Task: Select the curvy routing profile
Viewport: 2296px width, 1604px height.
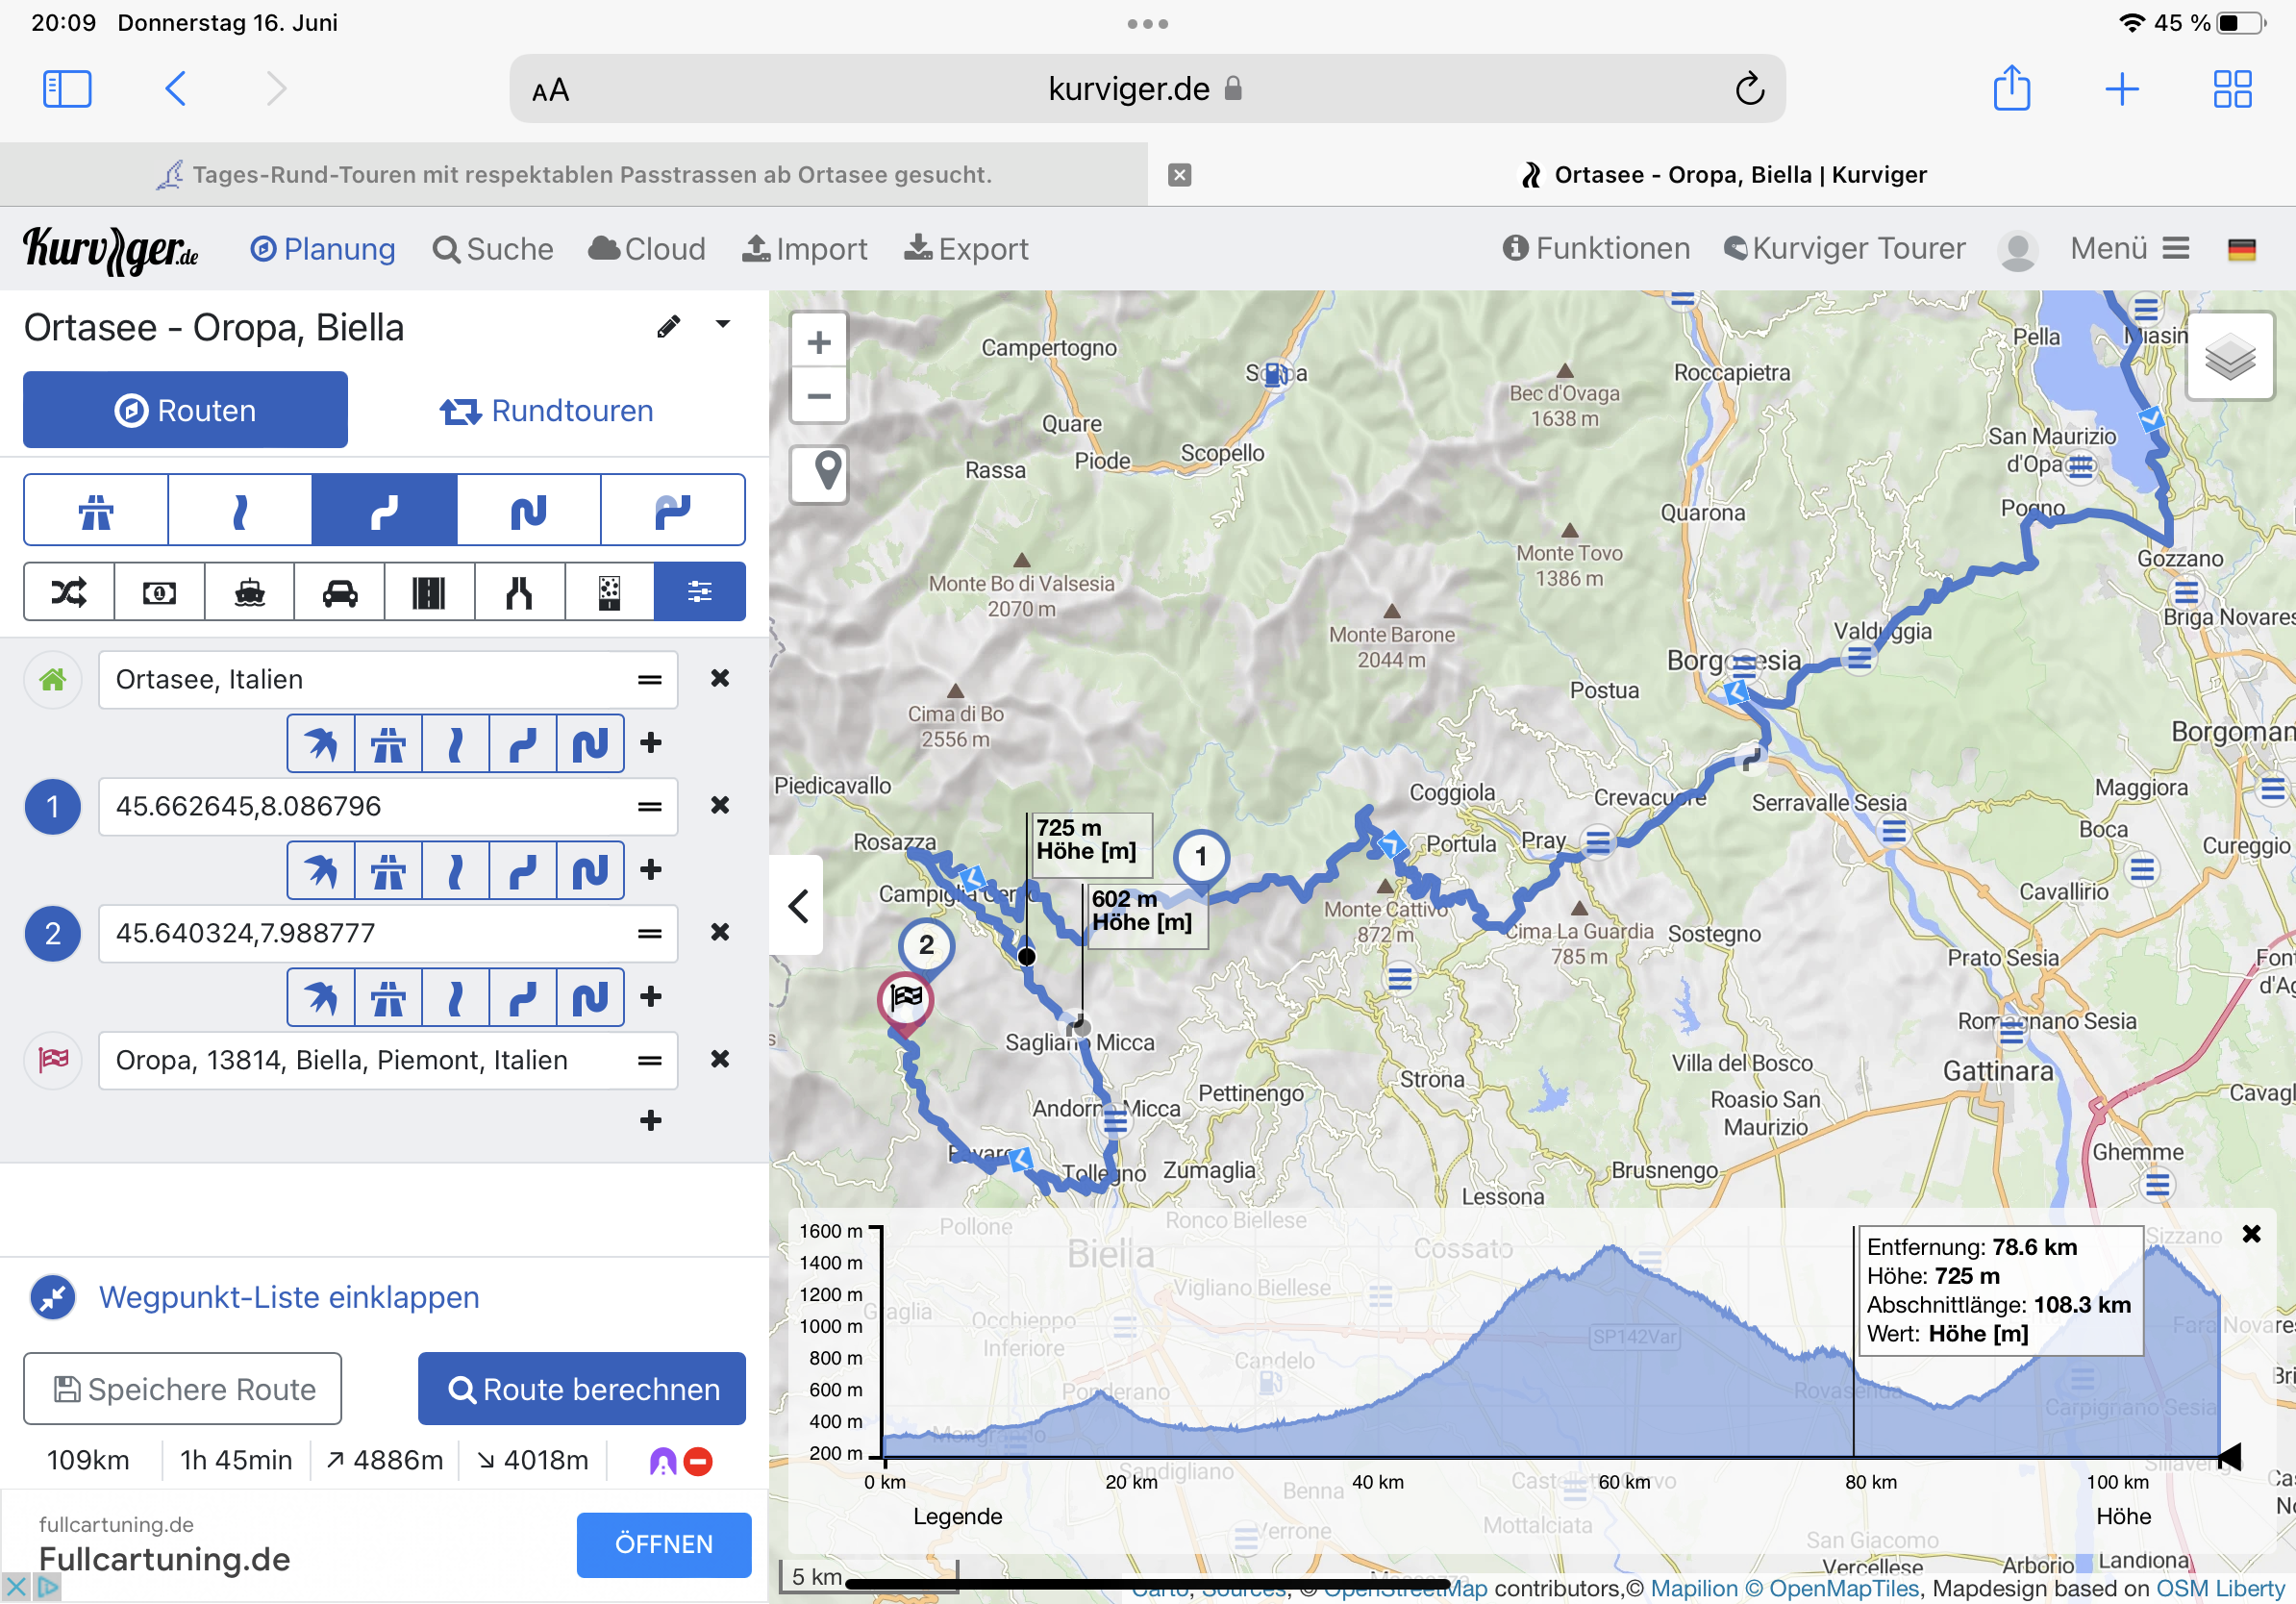Action: (385, 511)
